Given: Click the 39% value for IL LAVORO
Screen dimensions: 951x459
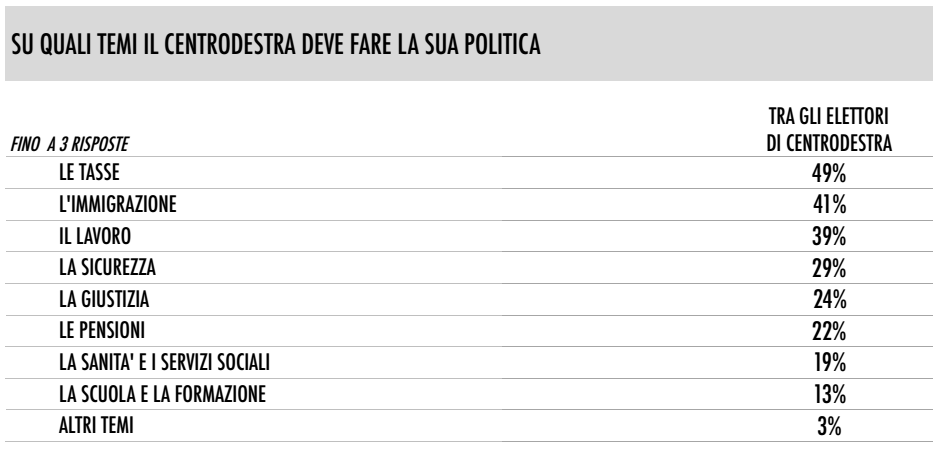Looking at the screenshot, I should click(828, 237).
